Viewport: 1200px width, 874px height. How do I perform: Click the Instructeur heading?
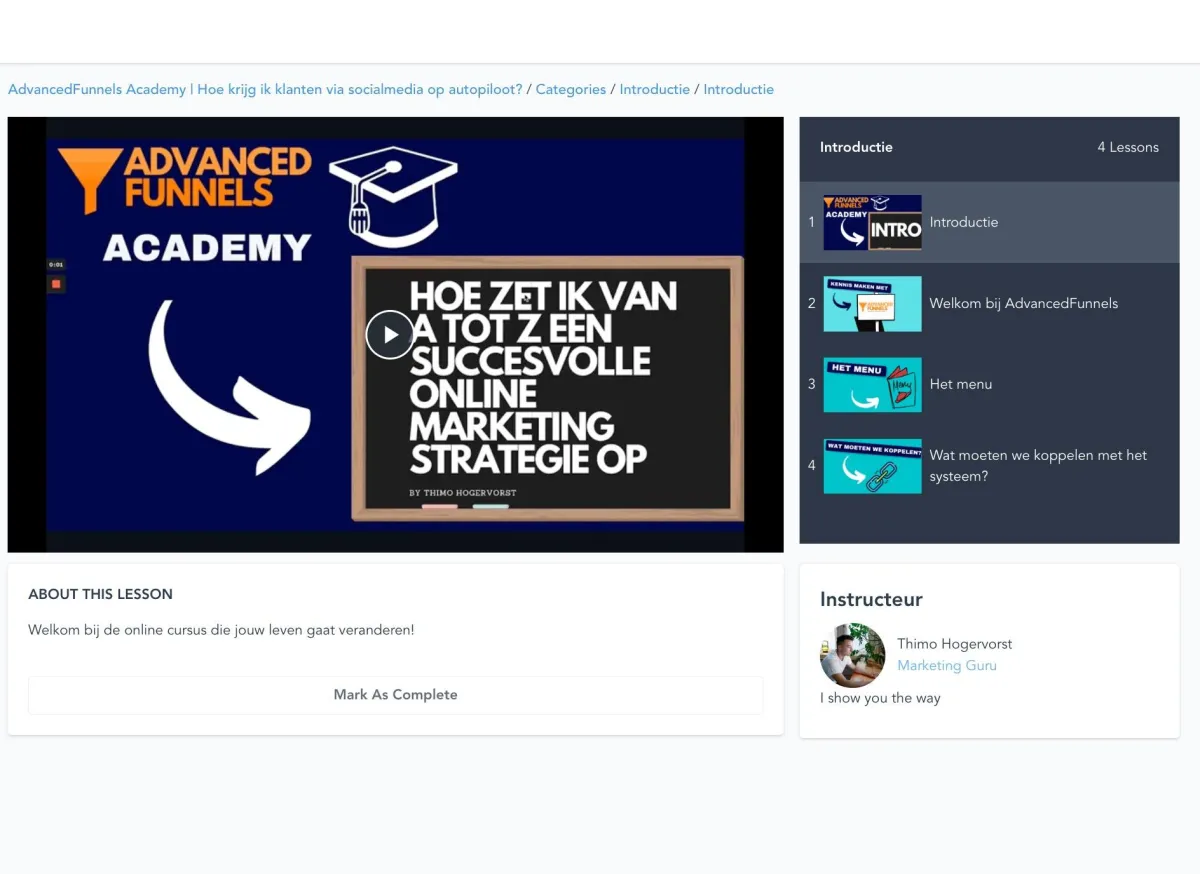pyautogui.click(x=871, y=599)
